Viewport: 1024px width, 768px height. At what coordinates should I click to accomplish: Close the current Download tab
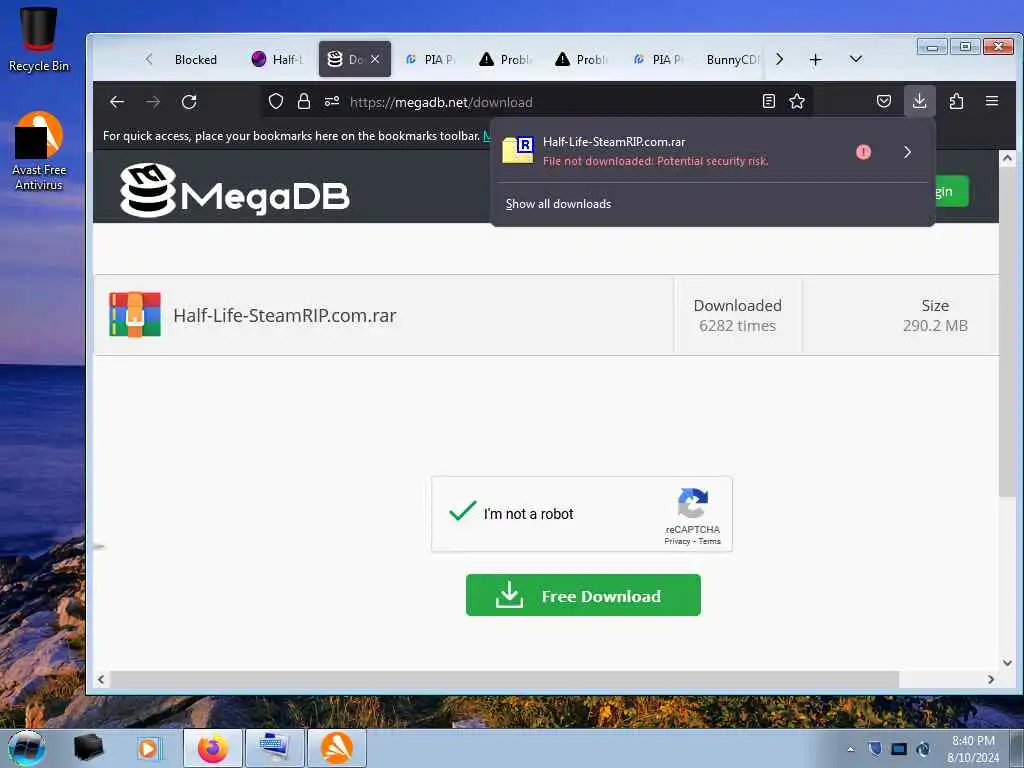coord(375,59)
